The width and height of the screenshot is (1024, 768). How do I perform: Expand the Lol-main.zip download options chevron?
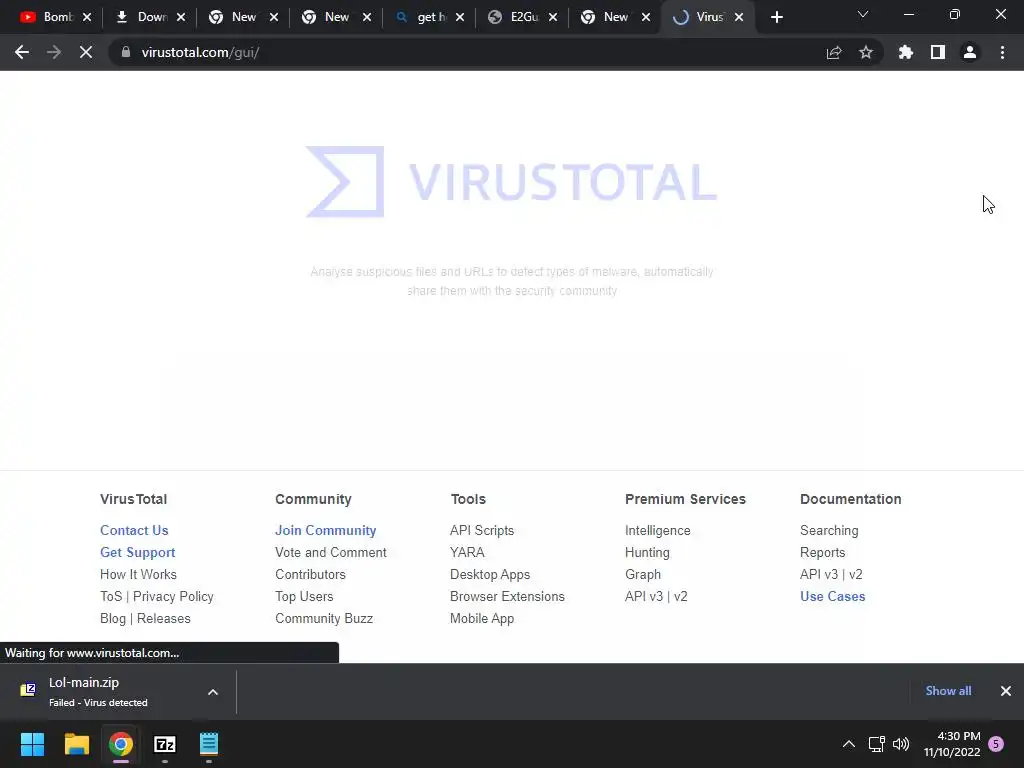tap(213, 692)
